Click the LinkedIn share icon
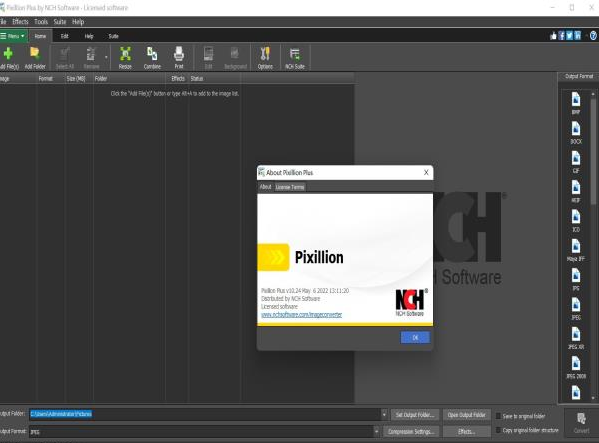Viewport: 599px width, 443px height. pyautogui.click(x=578, y=36)
